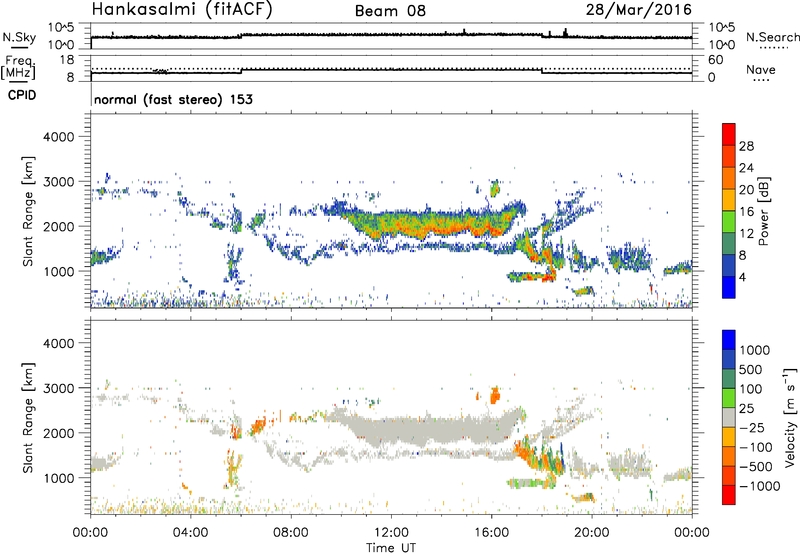
Task: Click the 'N.Sky' legend label
Action: pos(19,37)
